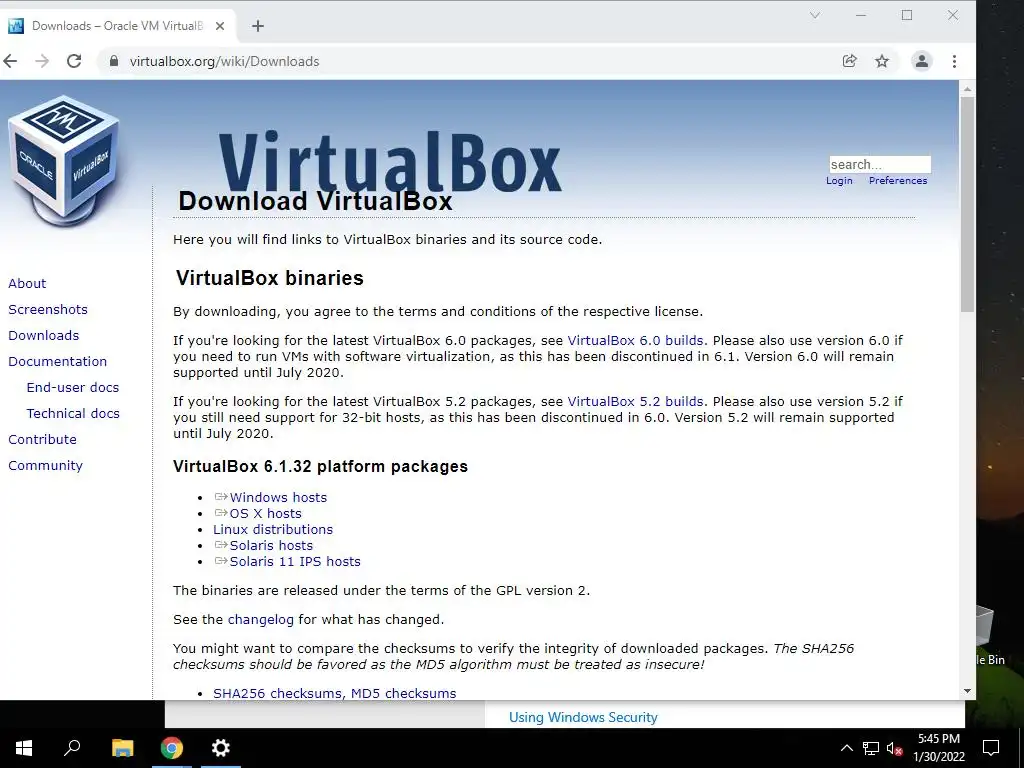Share this page via share icon
1024x768 pixels.
point(849,61)
